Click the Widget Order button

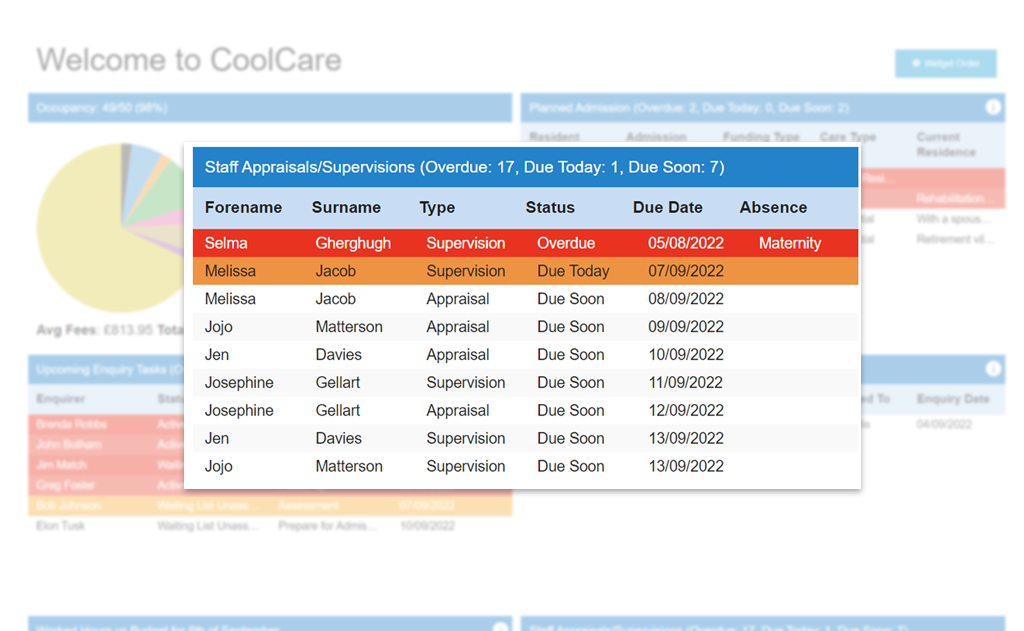(946, 63)
